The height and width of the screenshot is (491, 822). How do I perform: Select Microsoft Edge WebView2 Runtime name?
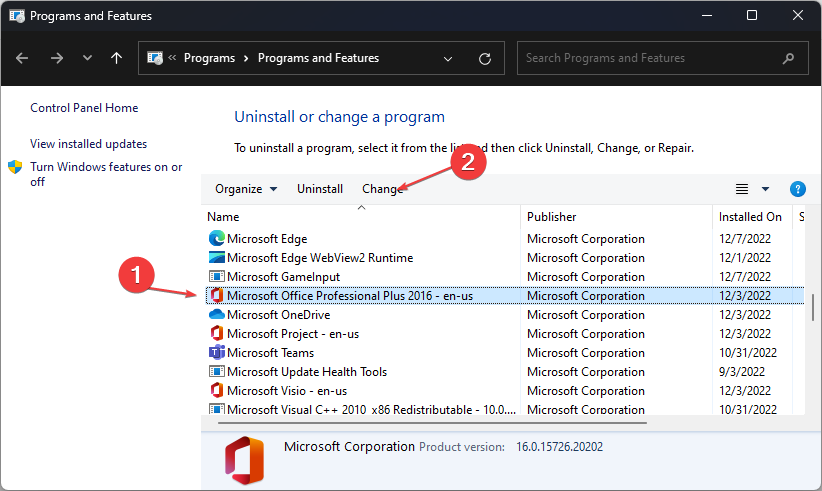[x=320, y=258]
